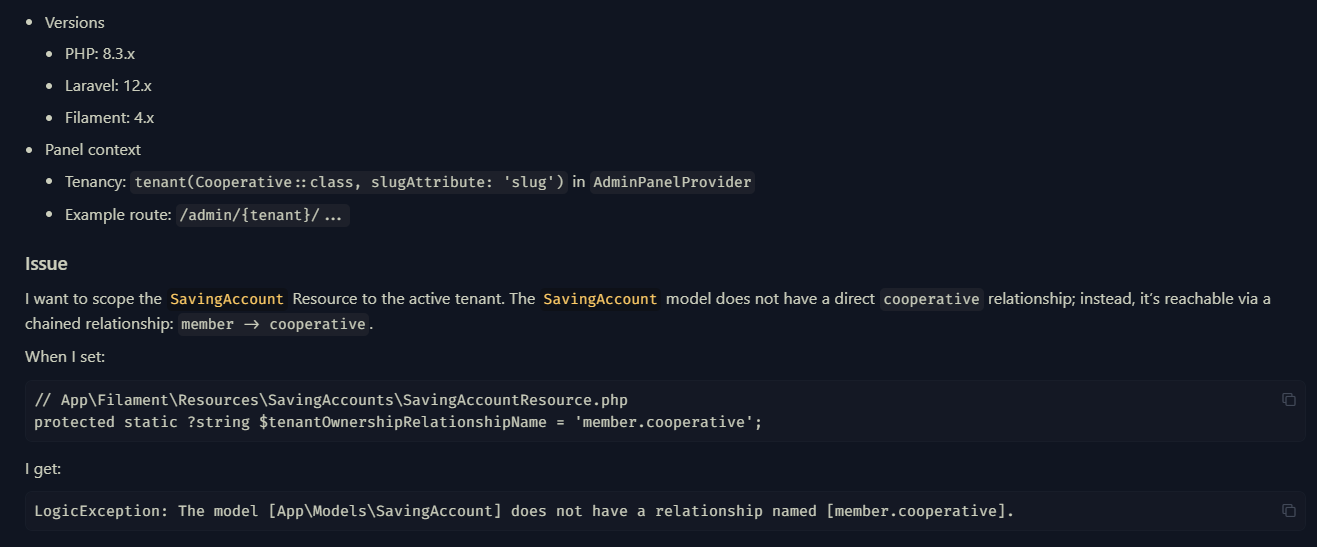
Task: Click the 'I get:' paragraph
Action: (x=43, y=469)
